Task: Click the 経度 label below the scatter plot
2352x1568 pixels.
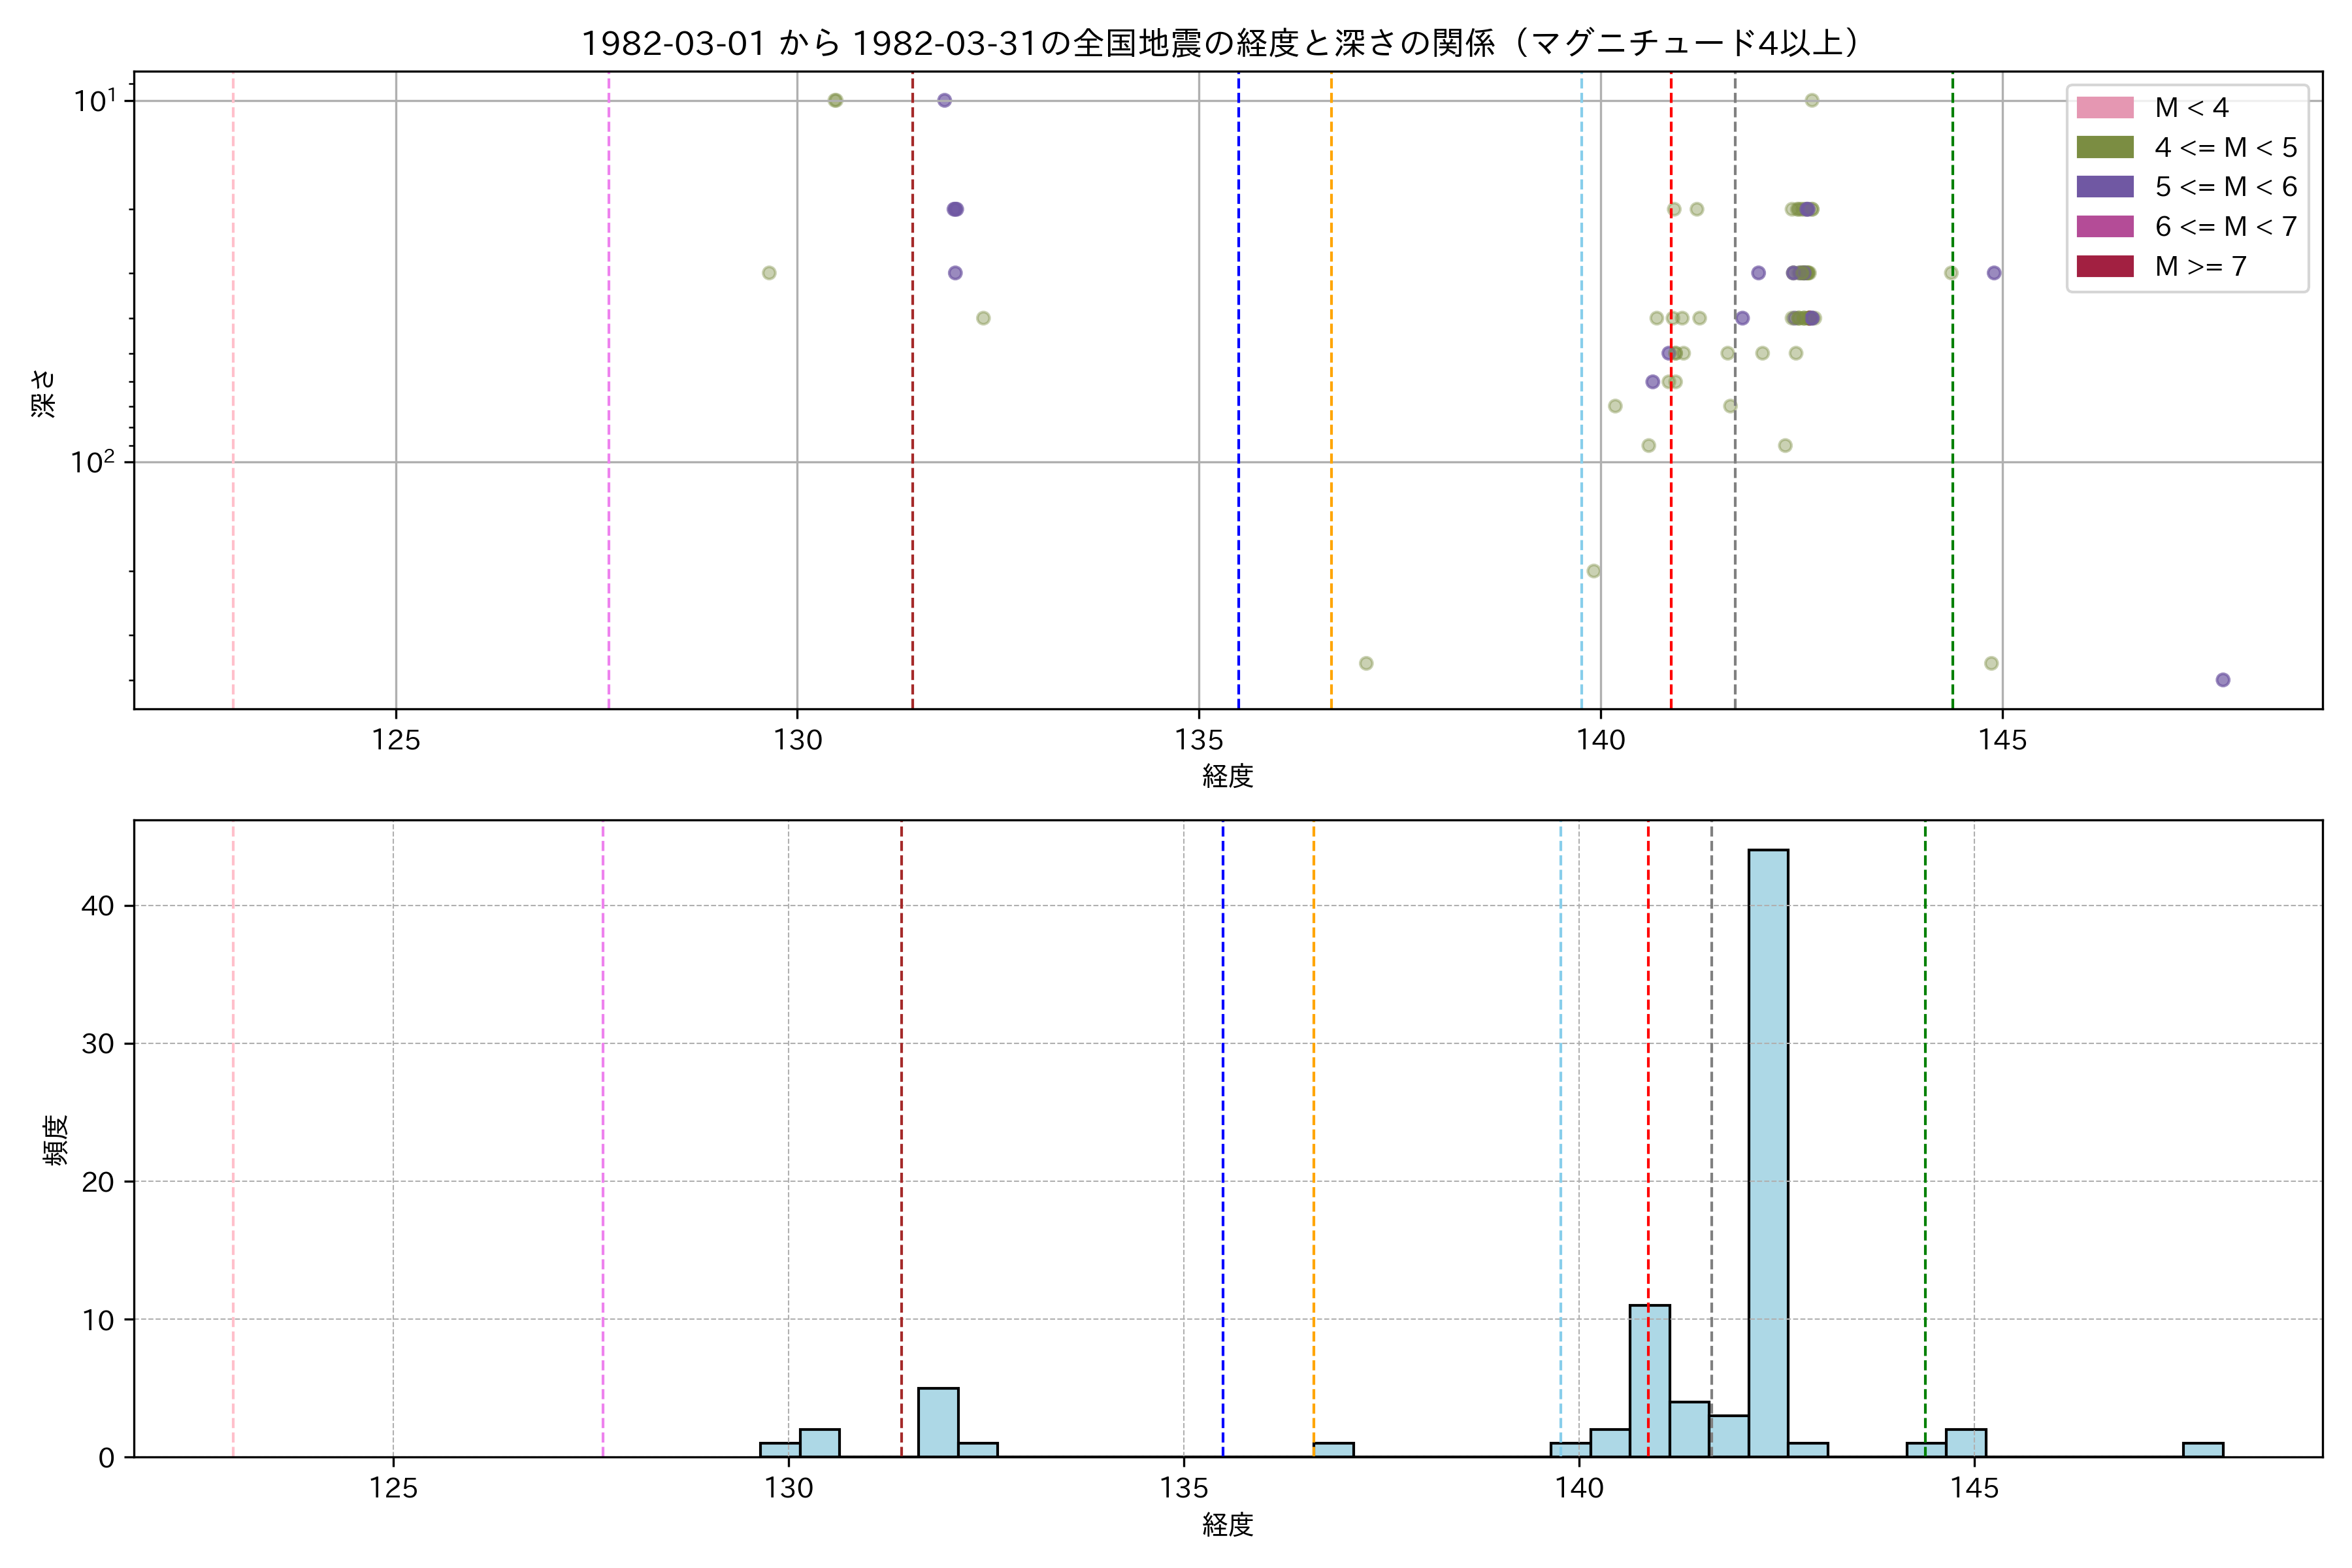Action: coord(1227,776)
